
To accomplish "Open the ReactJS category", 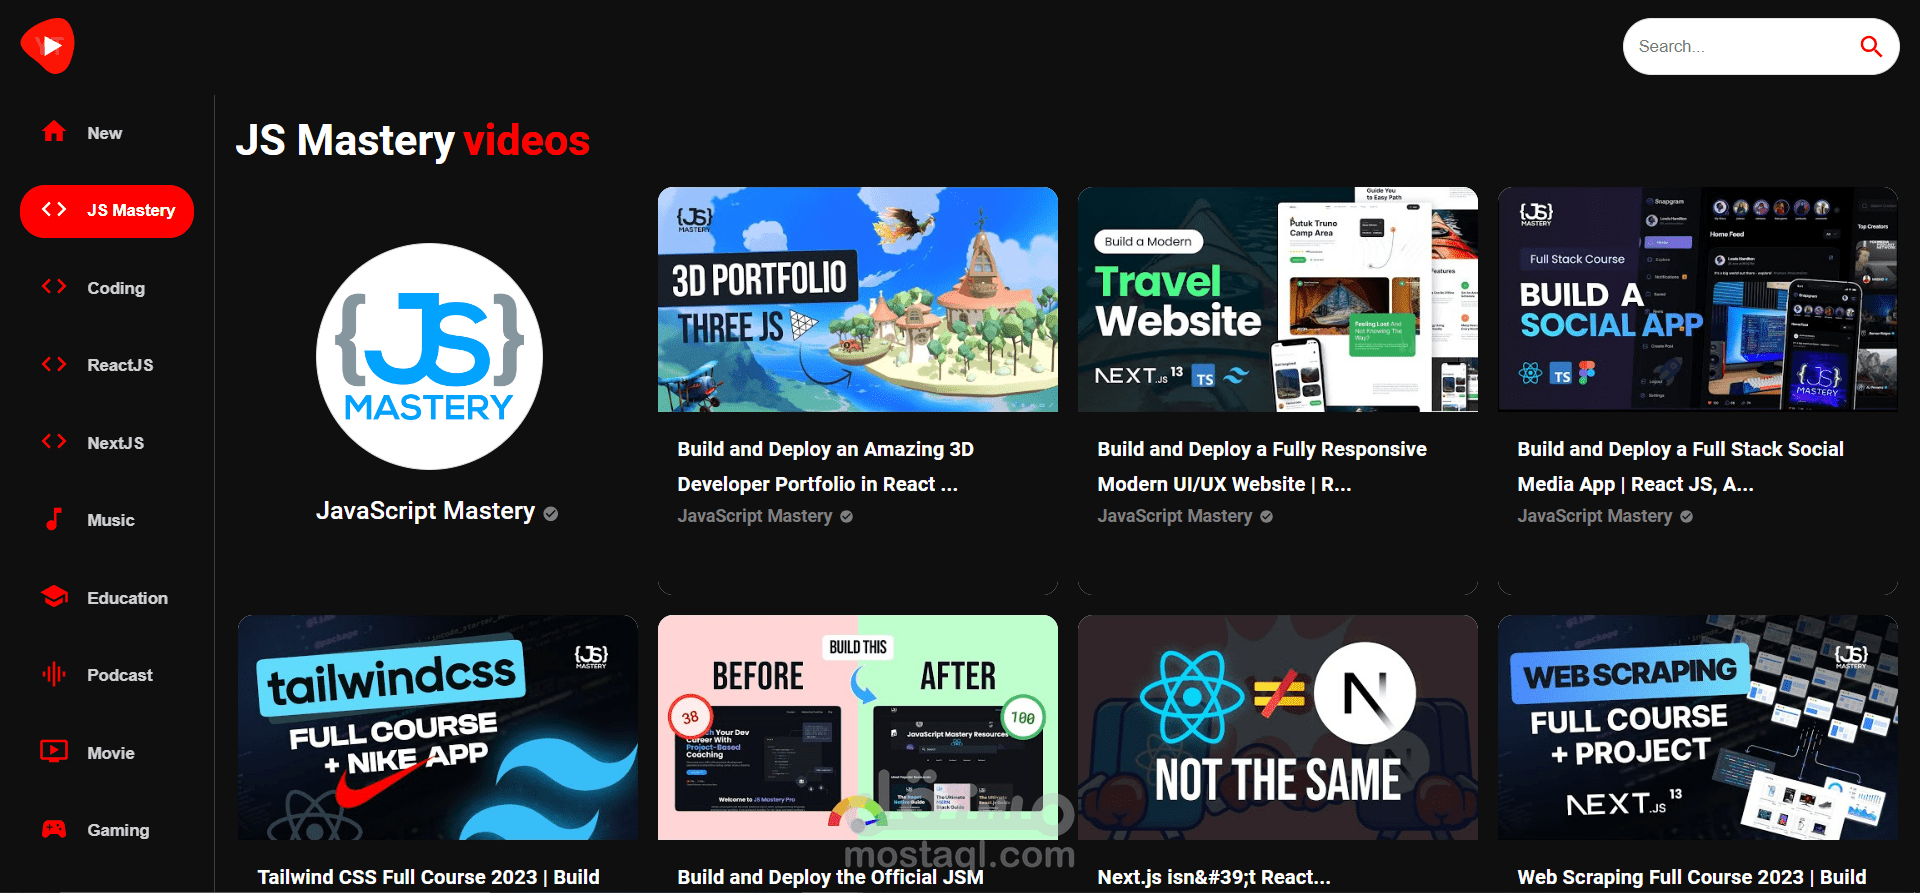I will (x=107, y=365).
